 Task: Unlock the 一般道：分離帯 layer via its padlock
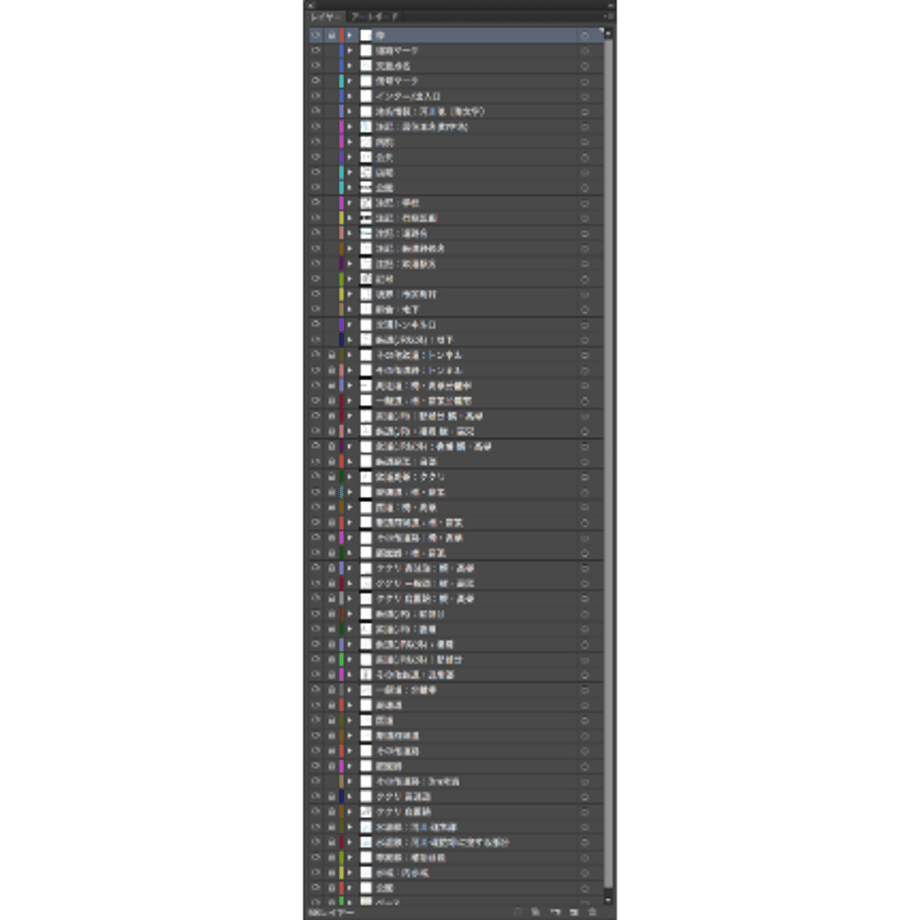point(331,690)
